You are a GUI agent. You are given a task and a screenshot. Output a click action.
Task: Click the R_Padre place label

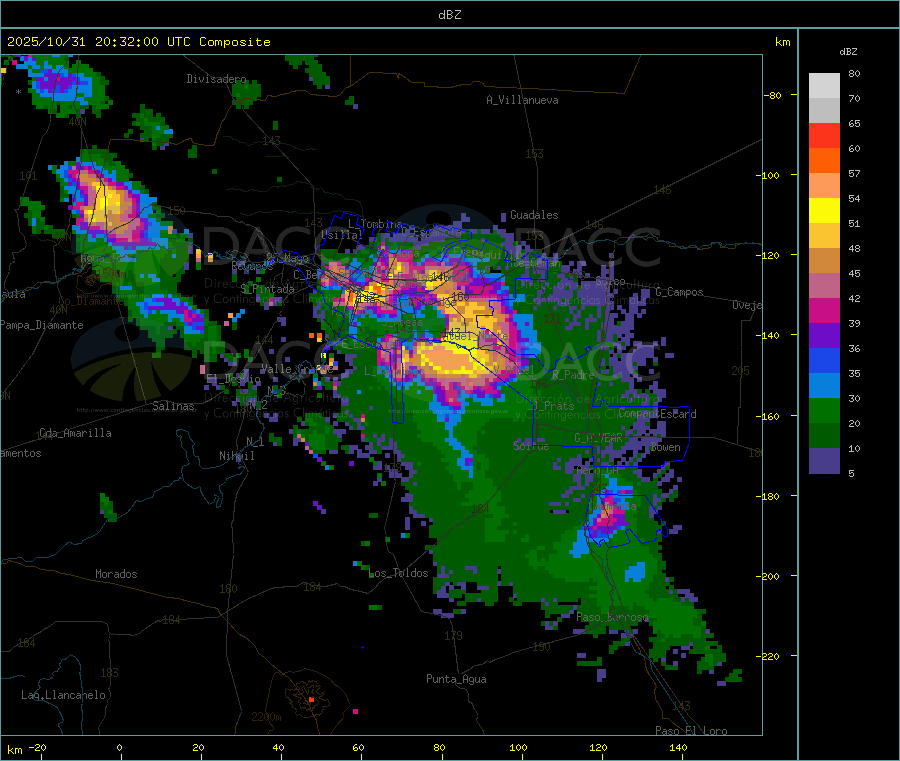pos(573,375)
